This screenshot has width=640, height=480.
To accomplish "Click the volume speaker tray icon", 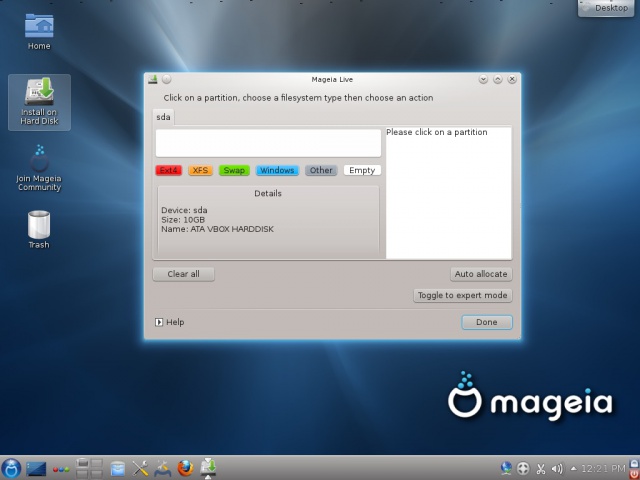I will (557, 469).
